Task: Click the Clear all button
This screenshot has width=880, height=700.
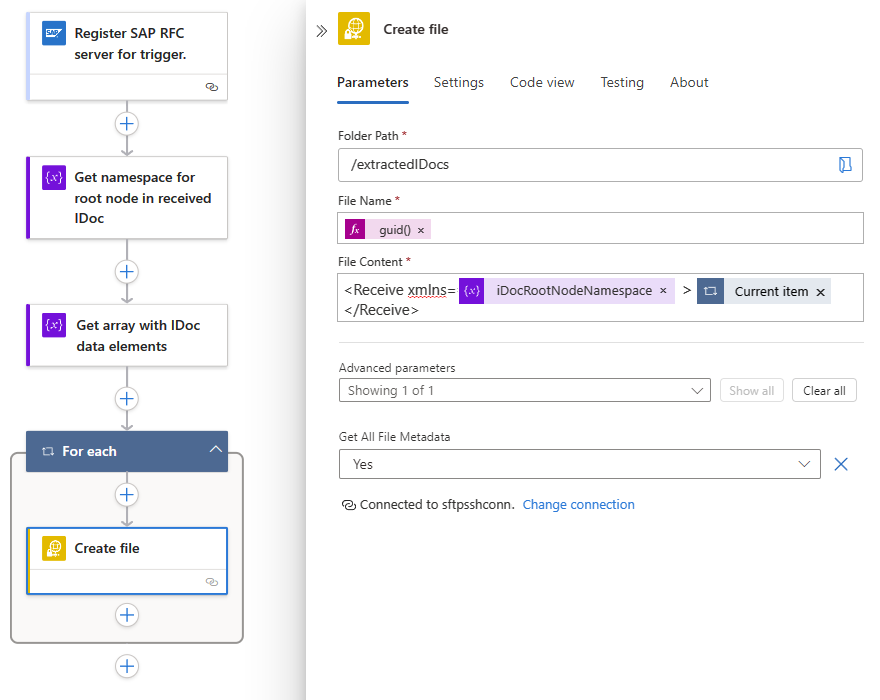Action: (x=824, y=391)
